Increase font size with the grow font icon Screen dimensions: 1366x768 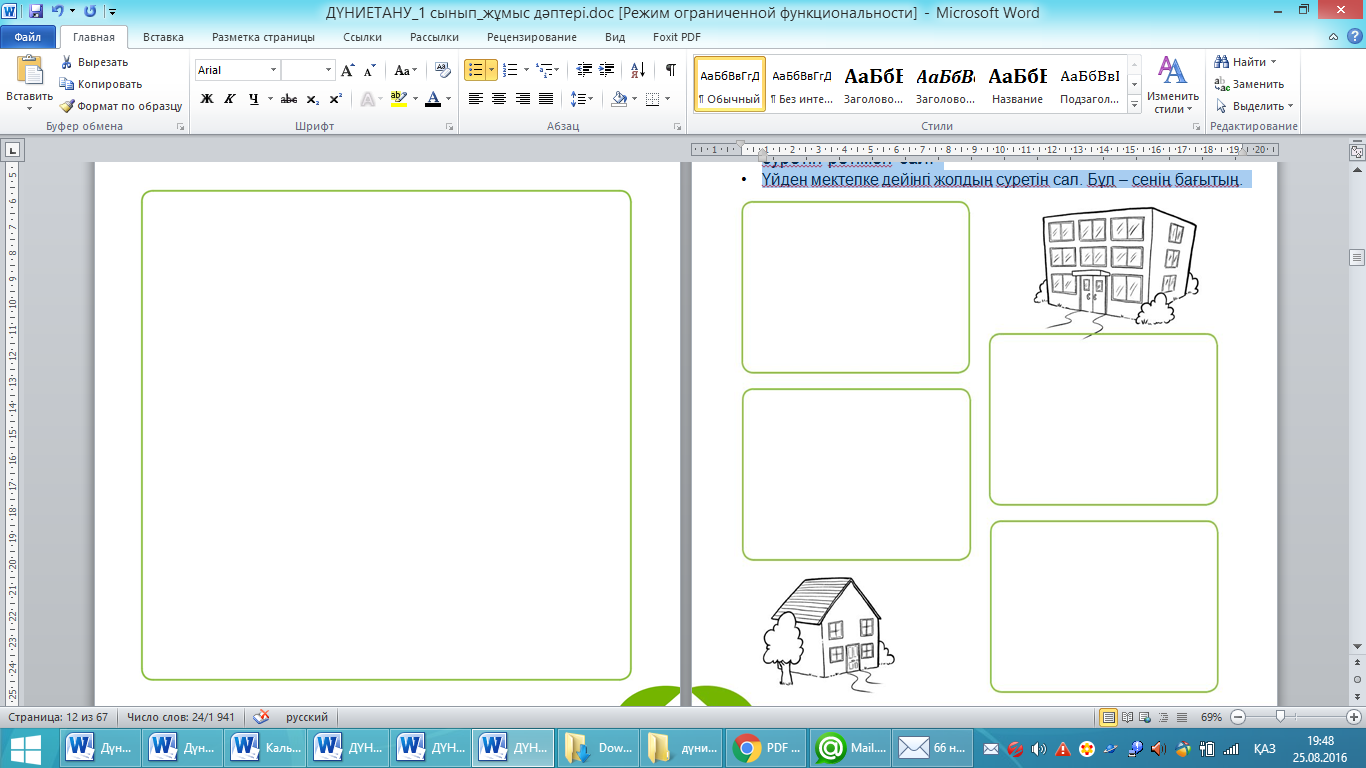click(348, 70)
